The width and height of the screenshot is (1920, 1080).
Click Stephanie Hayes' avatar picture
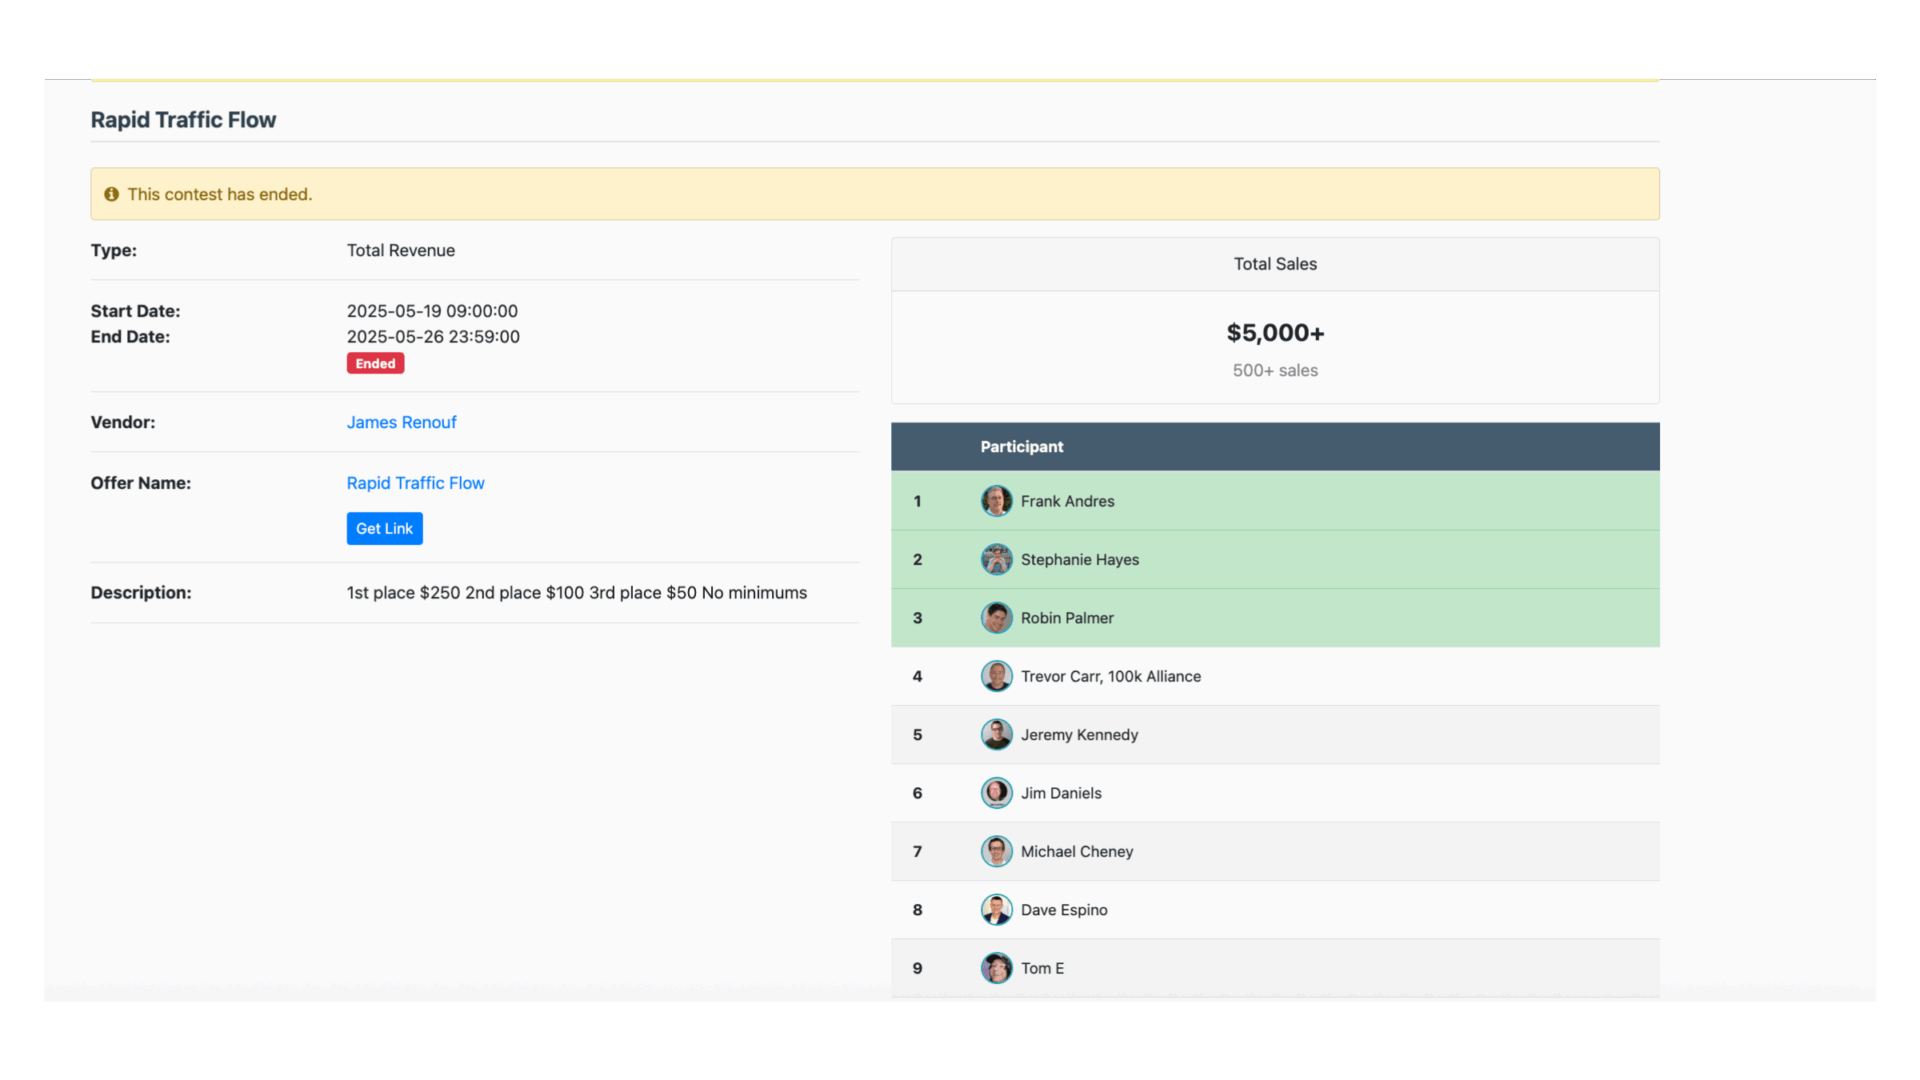[996, 559]
